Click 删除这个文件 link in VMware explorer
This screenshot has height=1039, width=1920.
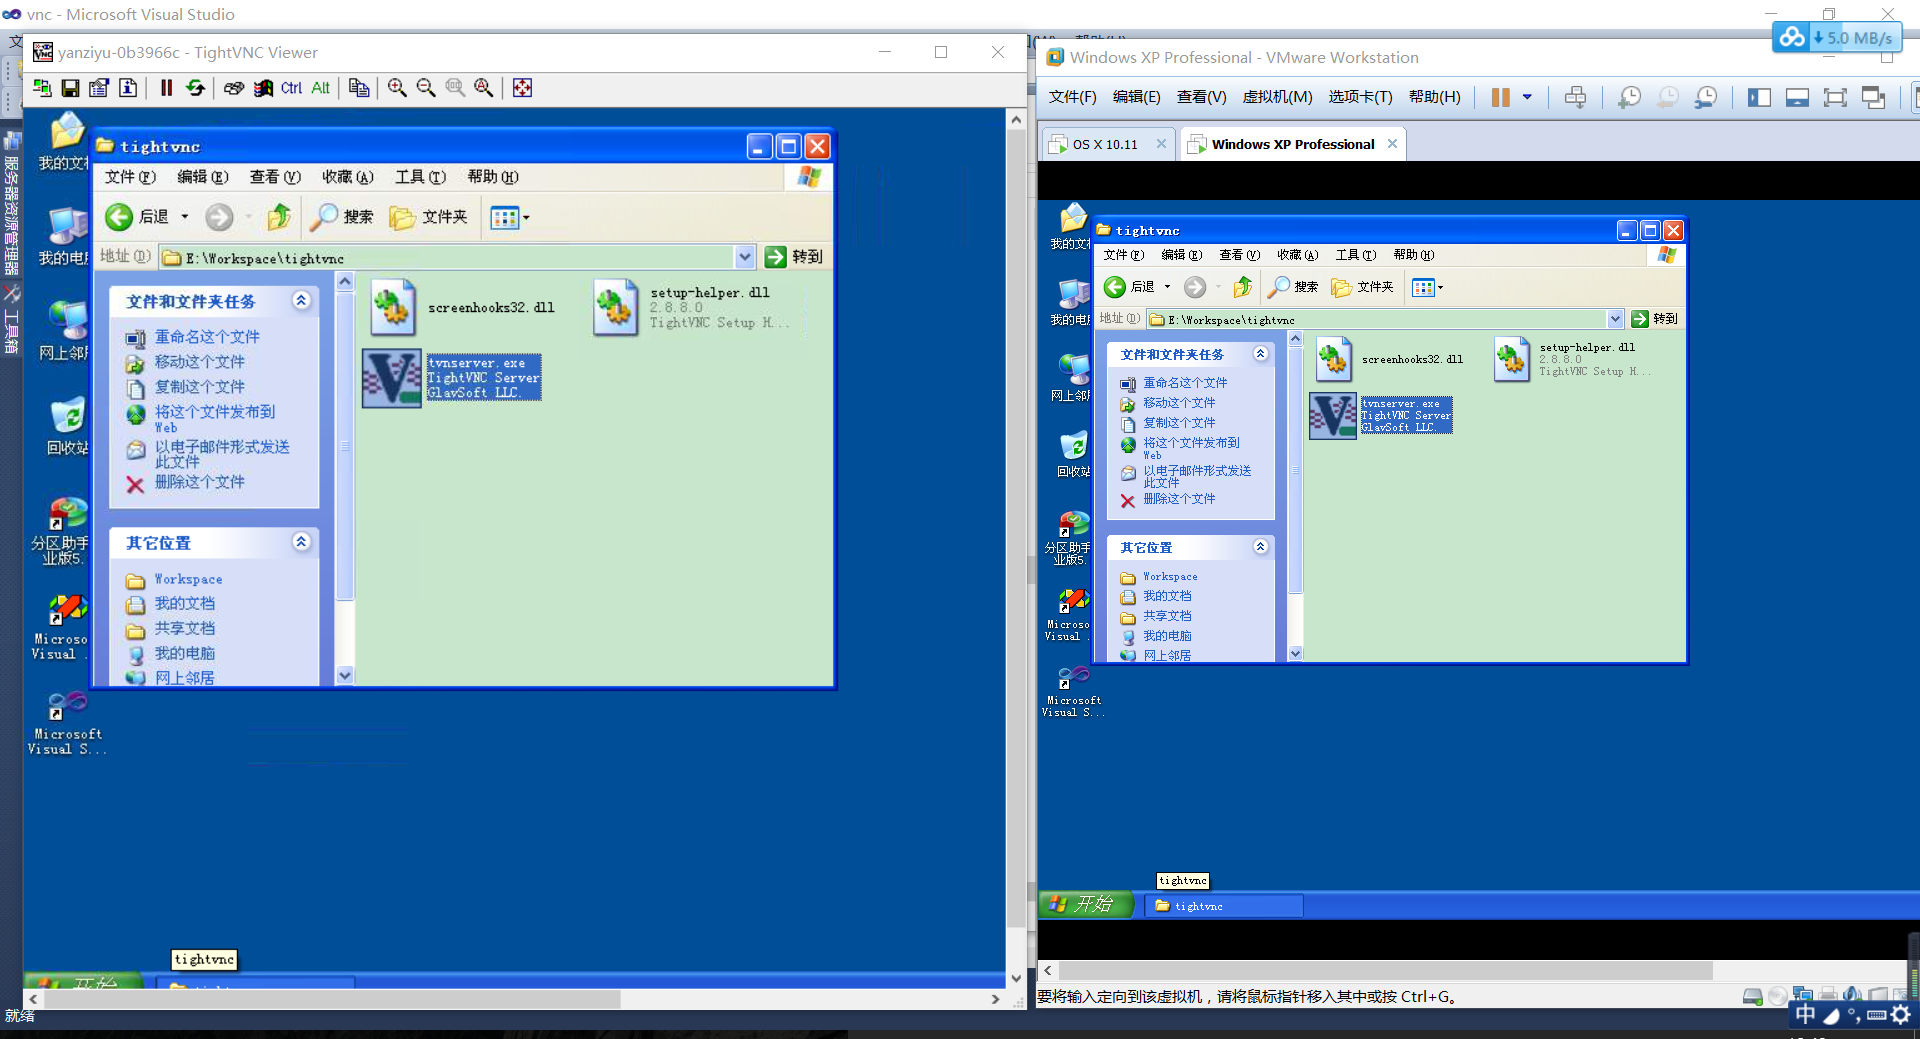tap(1179, 499)
